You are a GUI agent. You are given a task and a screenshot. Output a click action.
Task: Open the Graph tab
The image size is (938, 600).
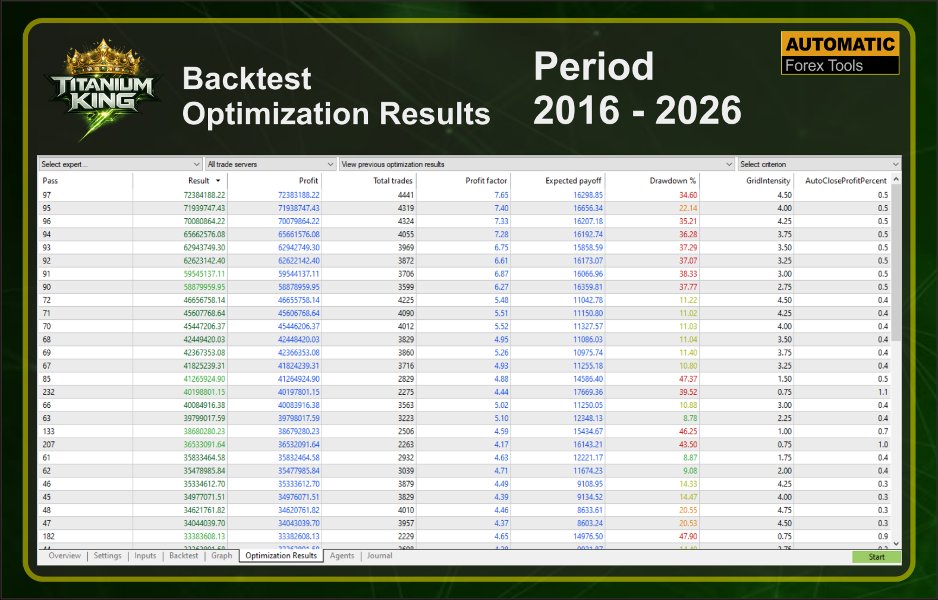pyautogui.click(x=221, y=556)
